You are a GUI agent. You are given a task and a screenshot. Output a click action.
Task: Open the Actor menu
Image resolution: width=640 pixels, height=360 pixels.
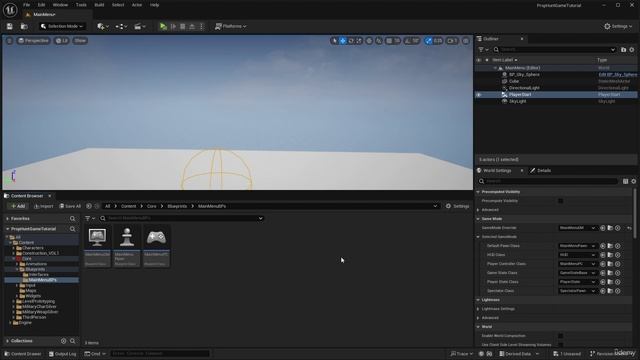pos(137,5)
